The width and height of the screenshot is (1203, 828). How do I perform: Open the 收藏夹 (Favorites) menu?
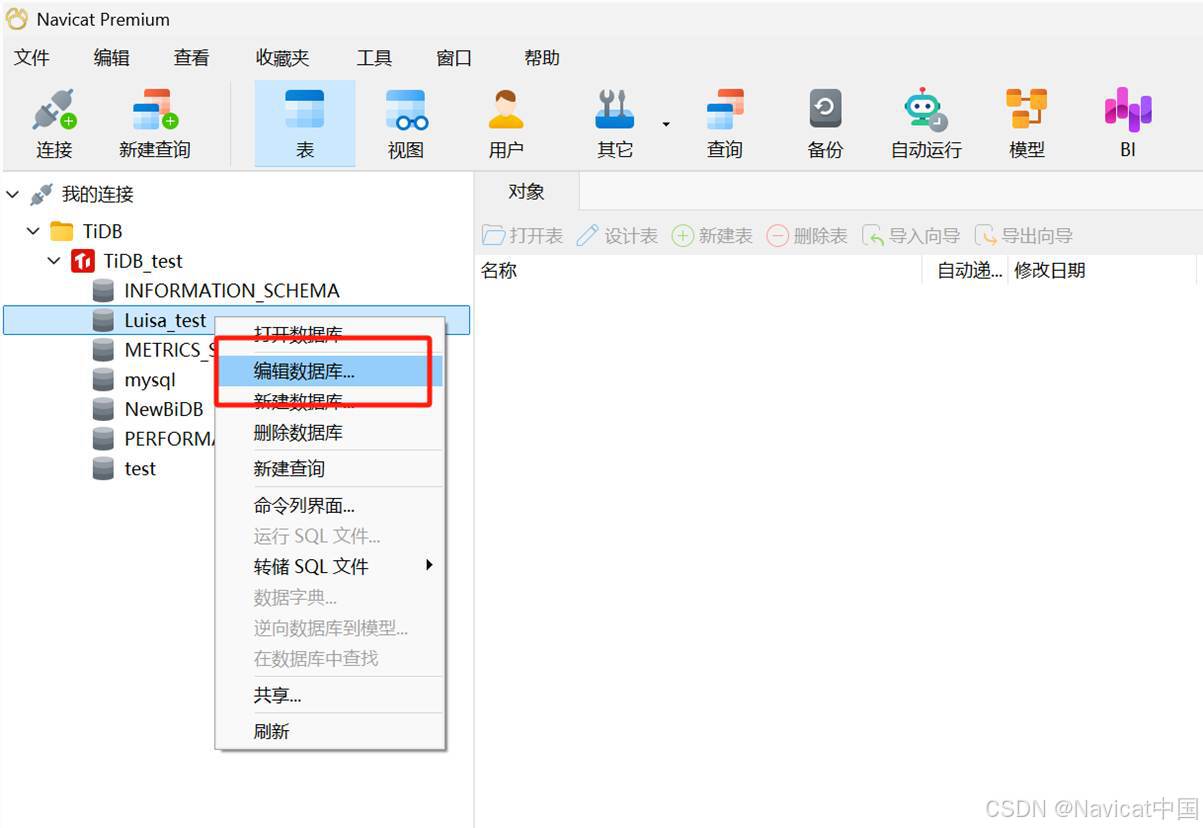[x=283, y=58]
